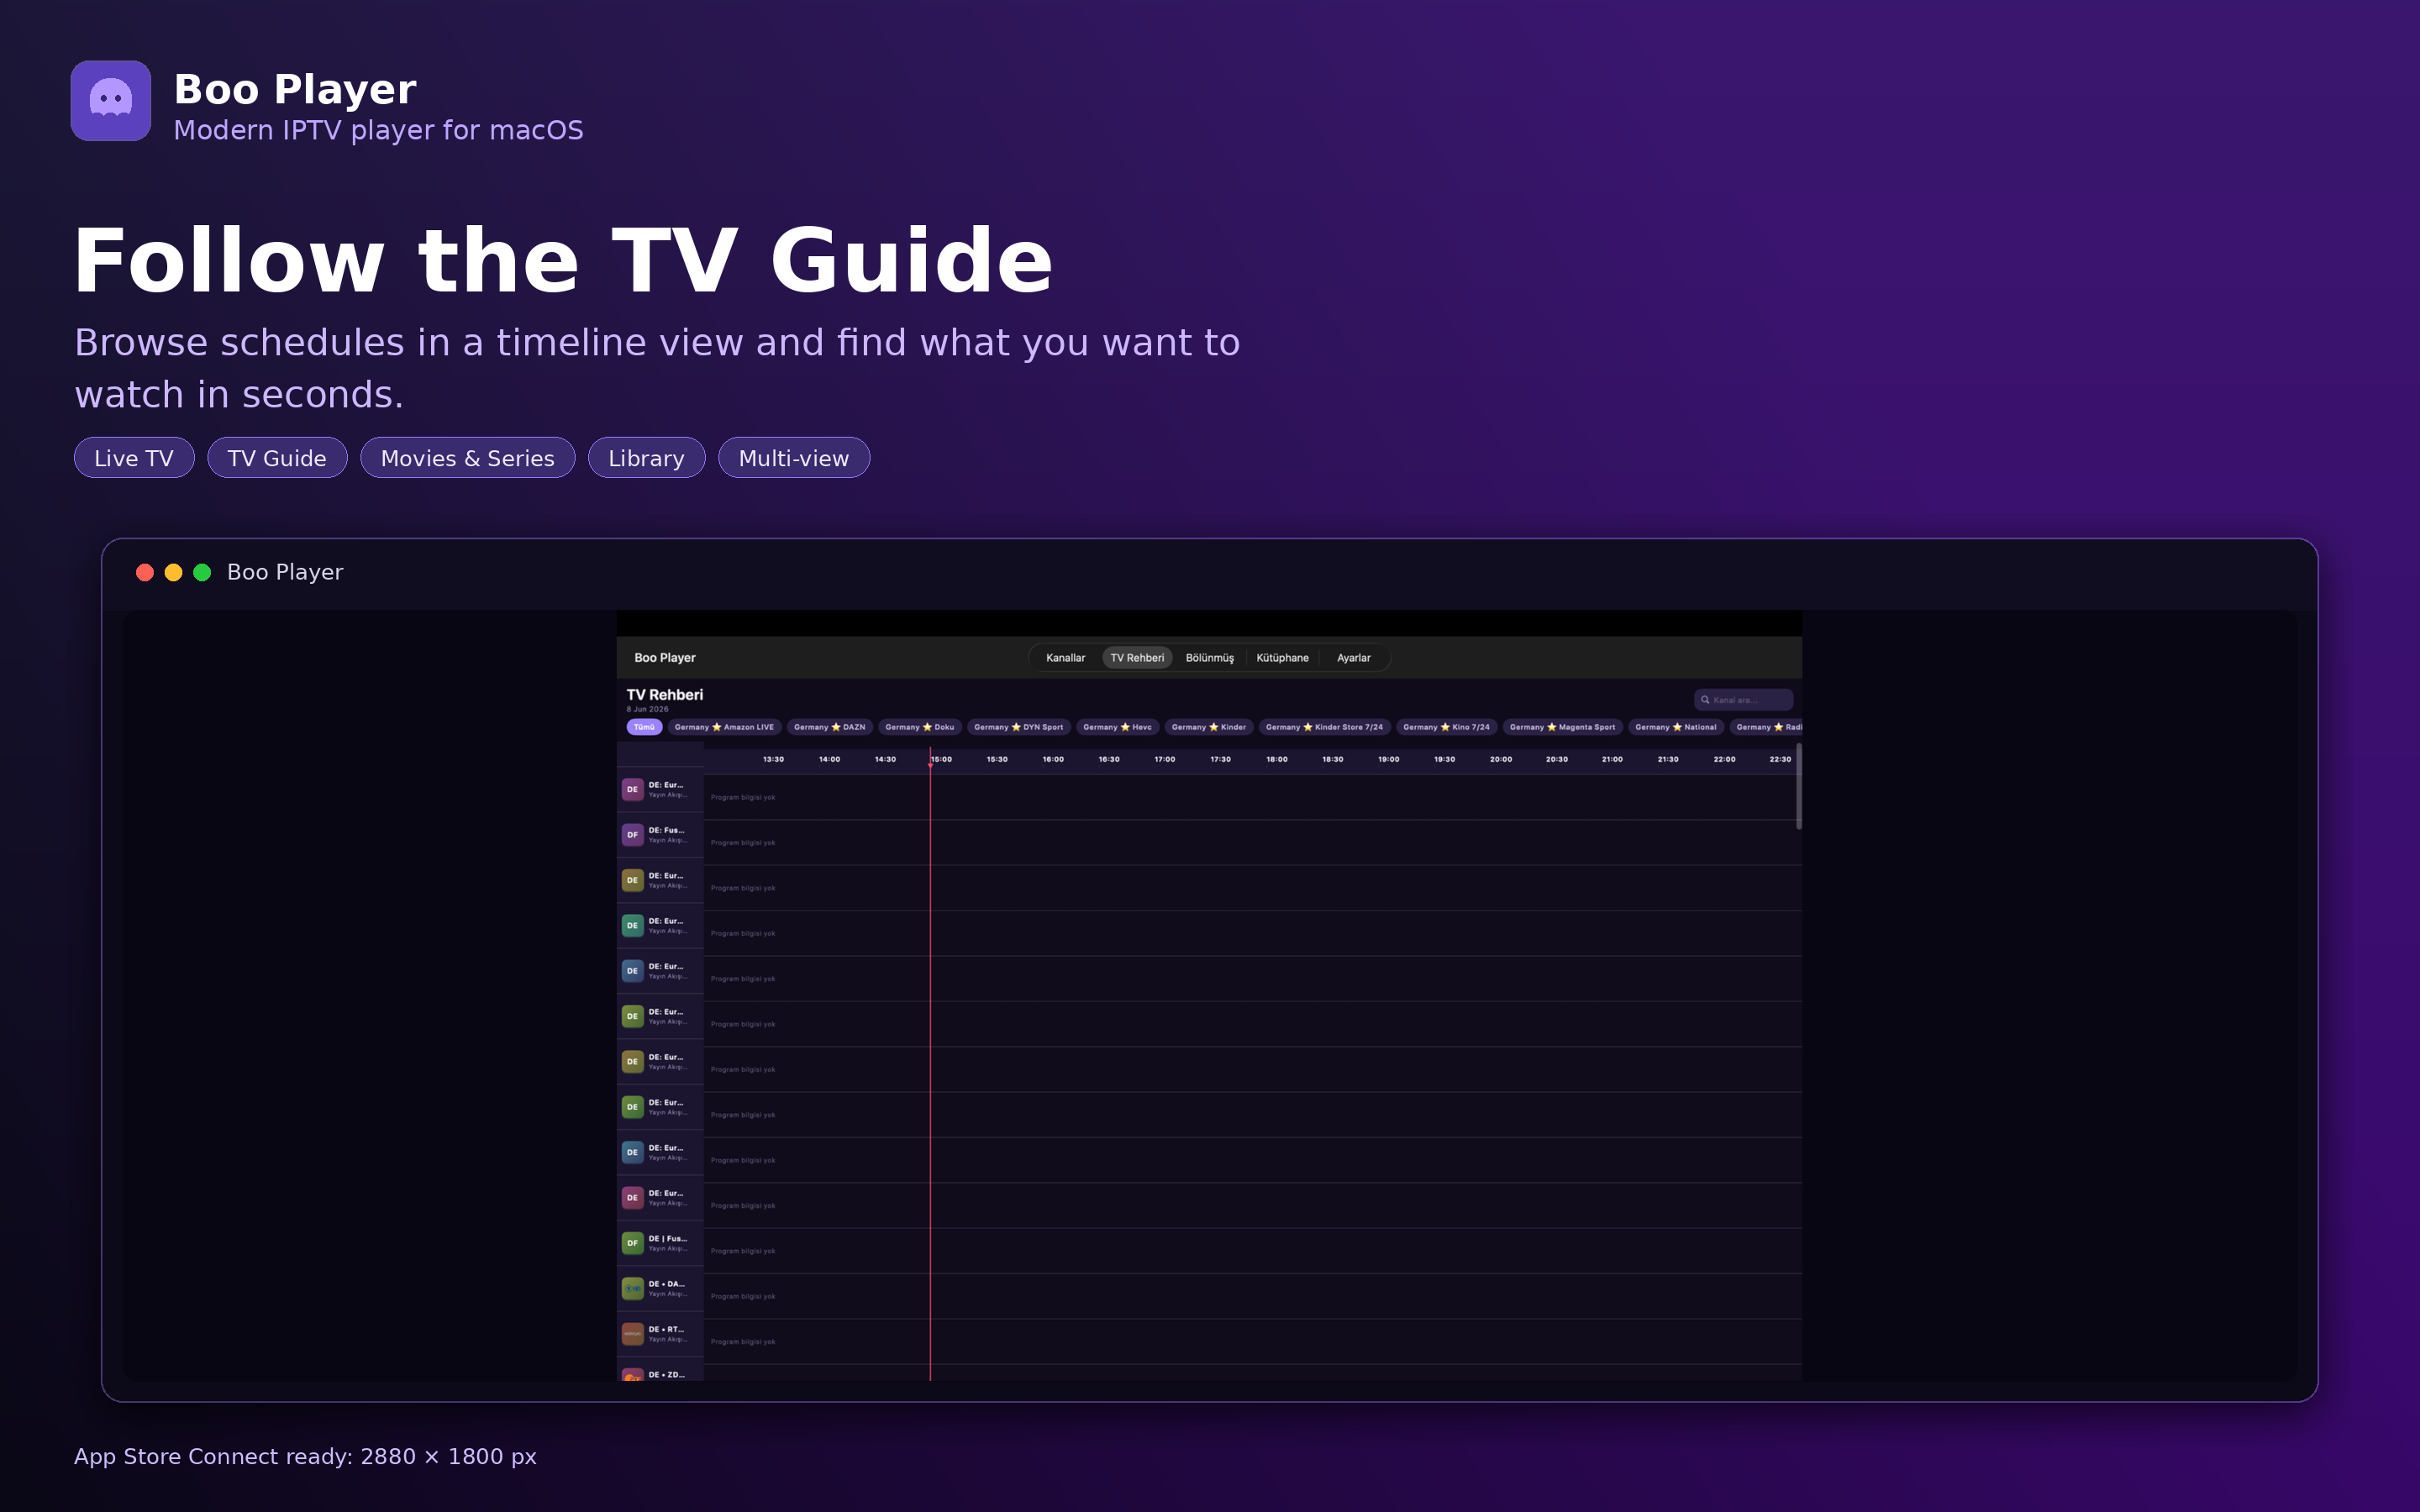The width and height of the screenshot is (2420, 1512).
Task: Click the Boo Player label in app toolbar
Action: click(x=665, y=658)
